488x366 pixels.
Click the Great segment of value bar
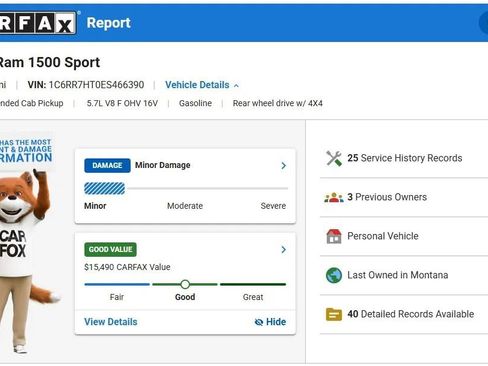point(253,284)
